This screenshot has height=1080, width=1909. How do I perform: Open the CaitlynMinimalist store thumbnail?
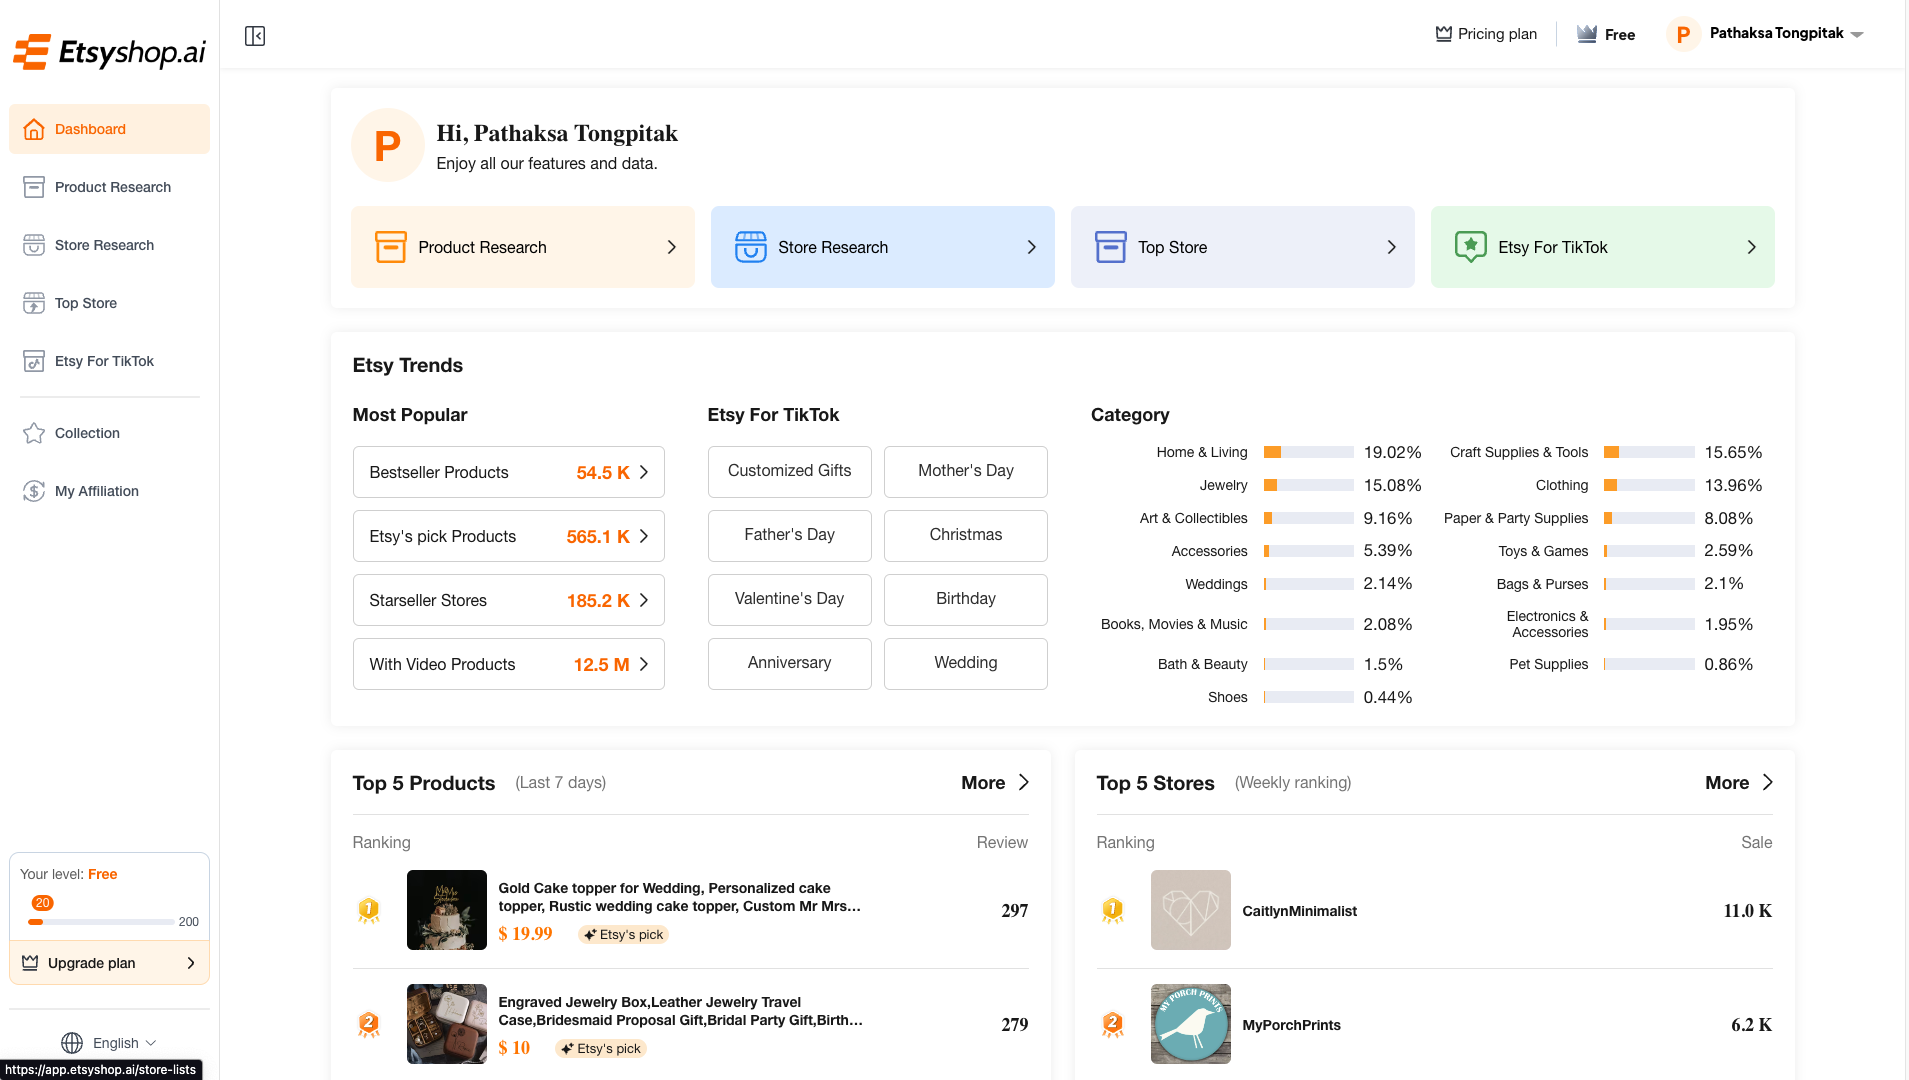click(1190, 910)
